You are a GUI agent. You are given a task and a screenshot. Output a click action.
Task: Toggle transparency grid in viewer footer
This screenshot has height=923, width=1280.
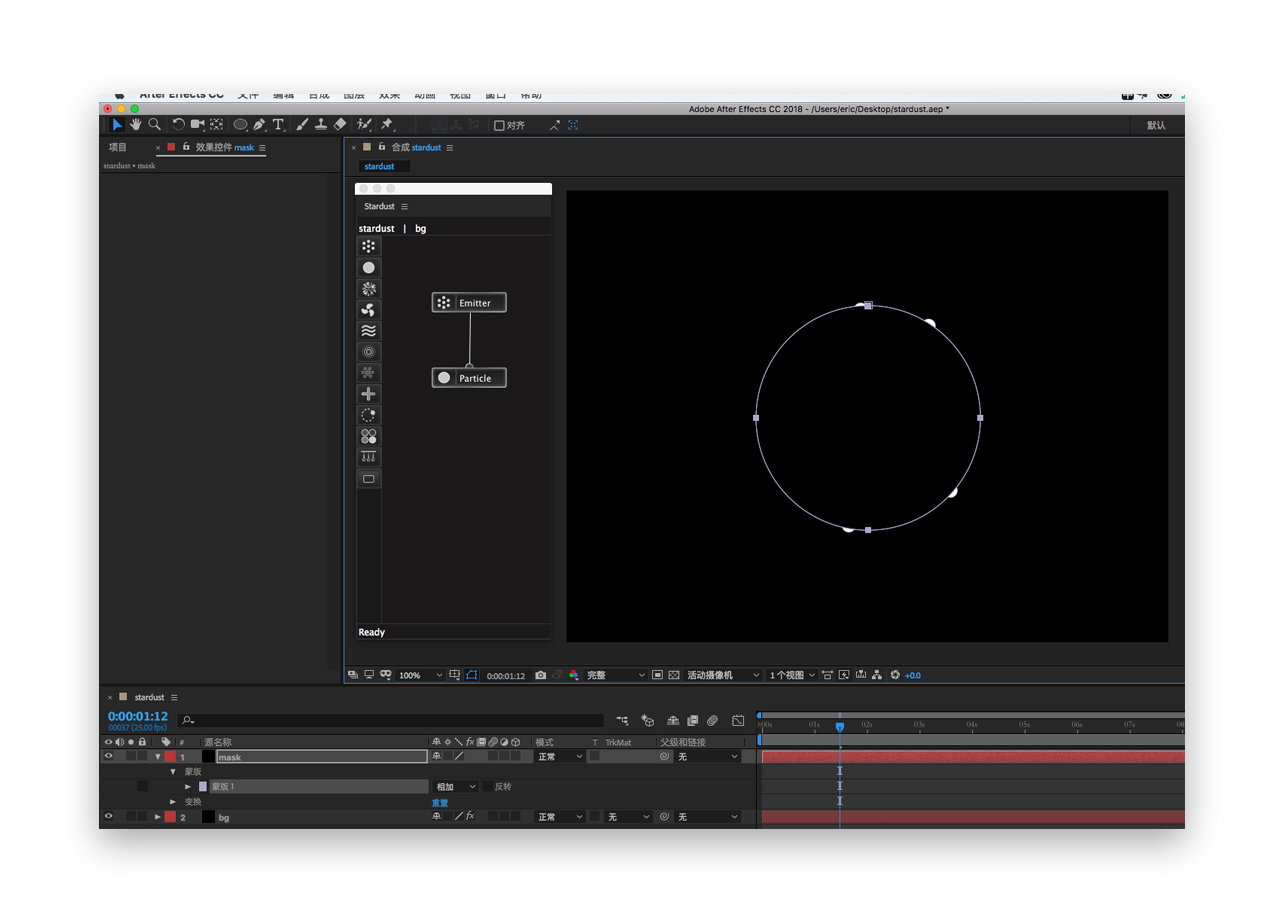coord(674,675)
